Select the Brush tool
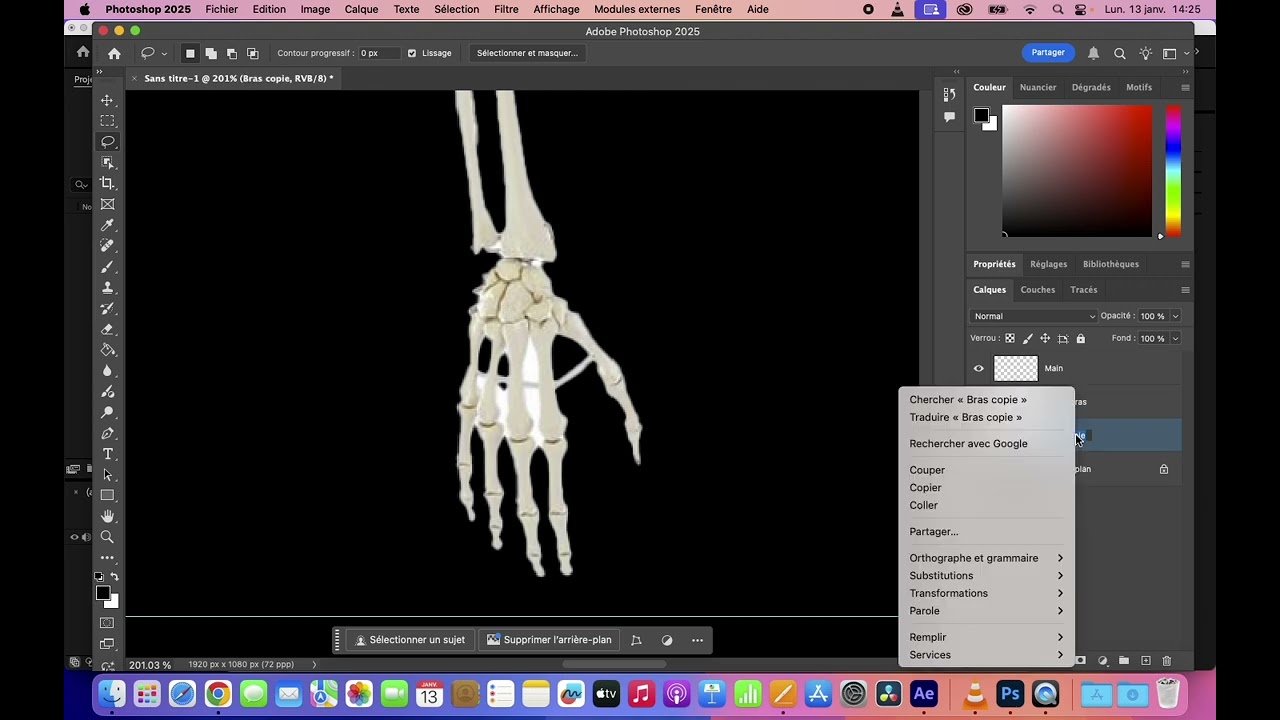Screen dimensions: 1280x720 pyautogui.click(x=107, y=267)
